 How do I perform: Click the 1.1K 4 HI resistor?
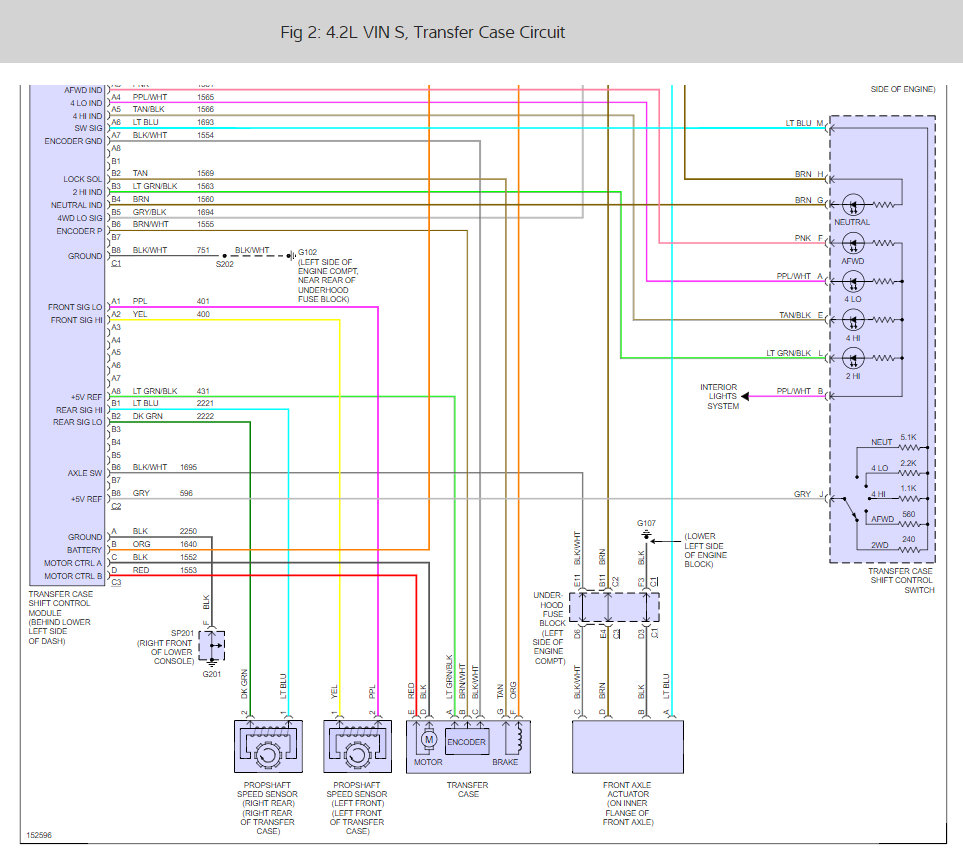click(x=911, y=499)
